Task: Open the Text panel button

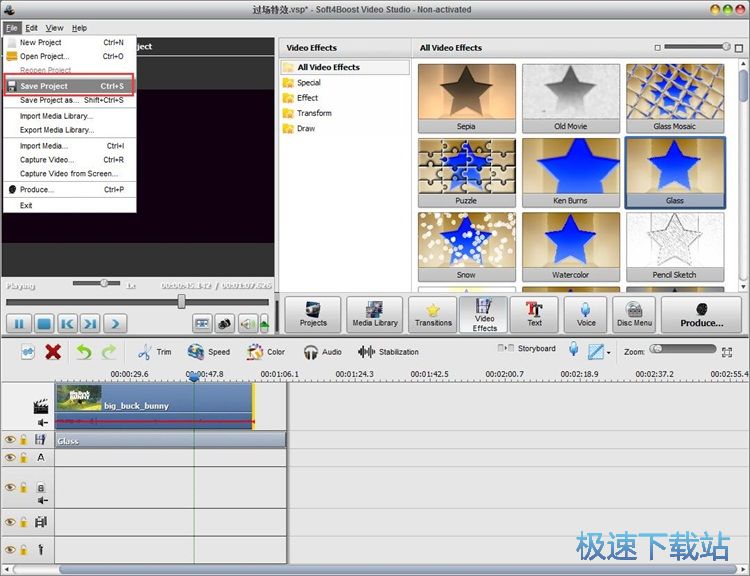Action: coord(534,314)
